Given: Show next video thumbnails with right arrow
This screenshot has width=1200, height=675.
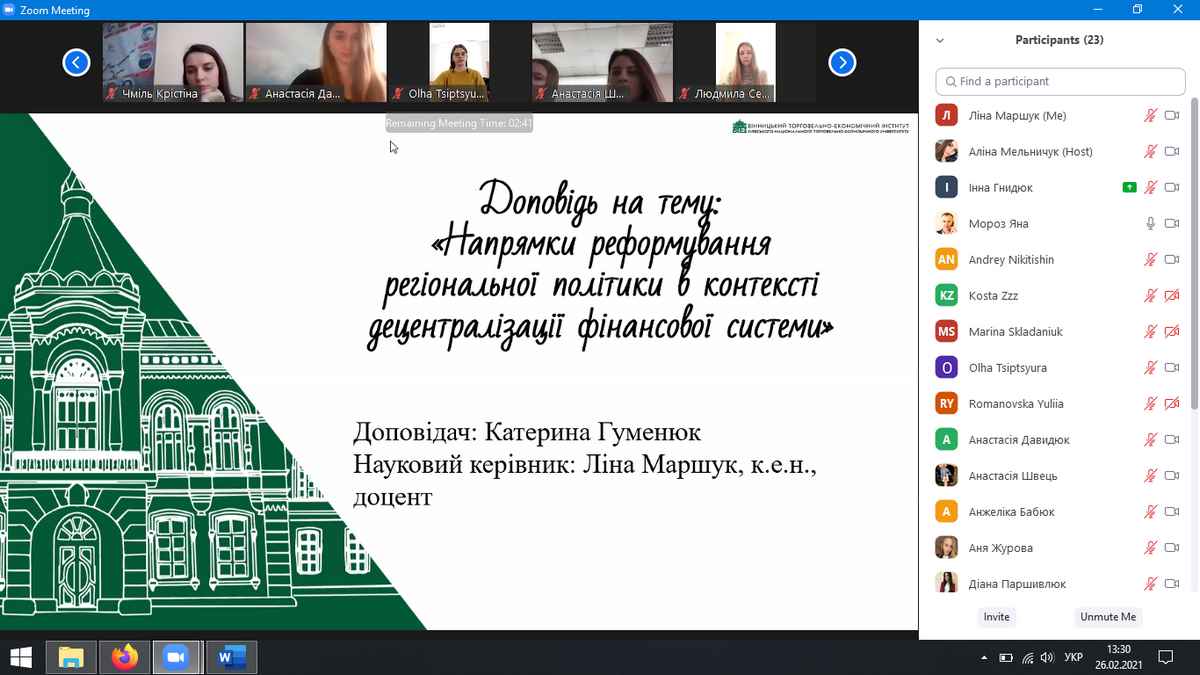Looking at the screenshot, I should click(842, 63).
